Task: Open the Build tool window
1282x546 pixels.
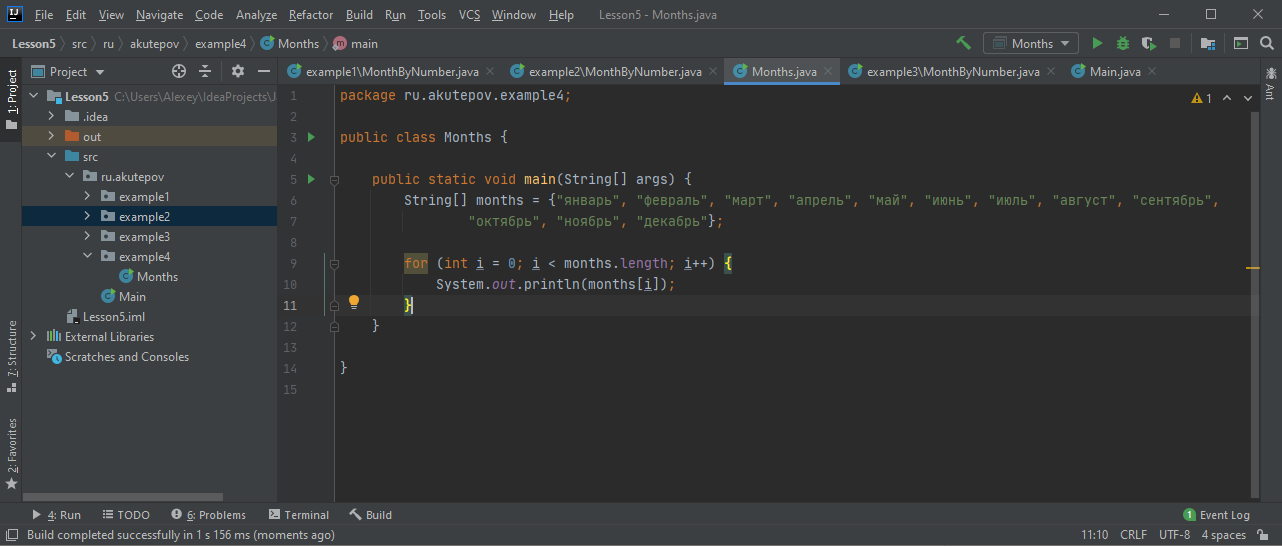Action: [x=370, y=515]
